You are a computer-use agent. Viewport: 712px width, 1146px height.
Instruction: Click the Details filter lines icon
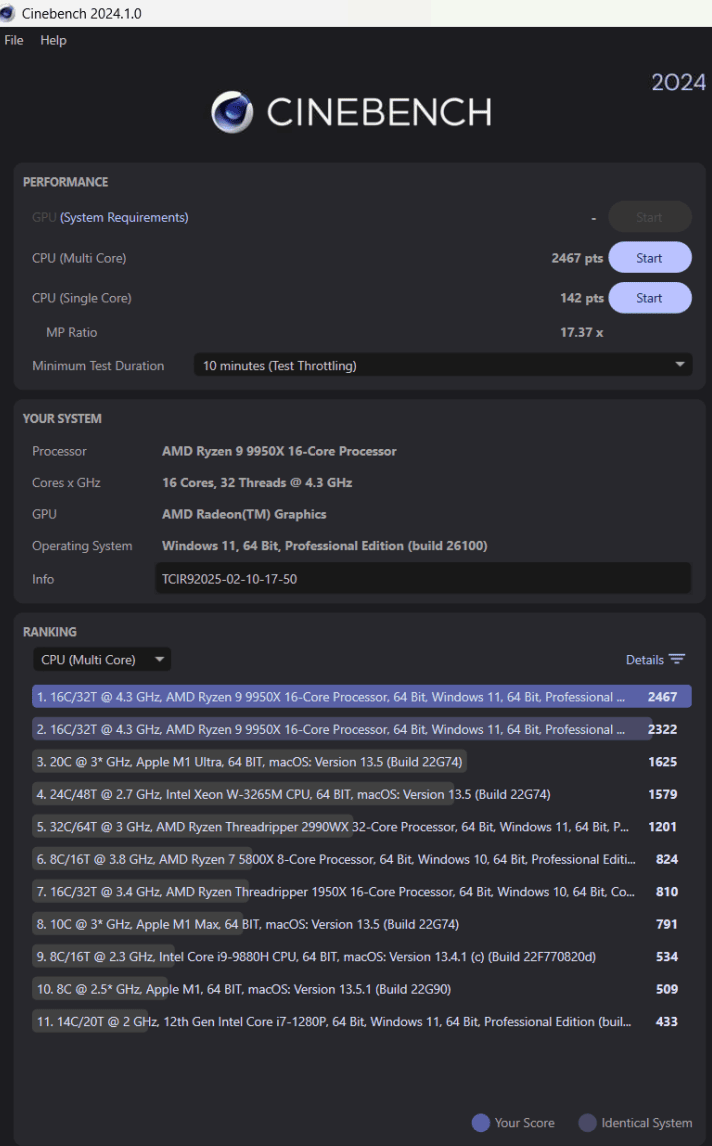click(x=677, y=659)
